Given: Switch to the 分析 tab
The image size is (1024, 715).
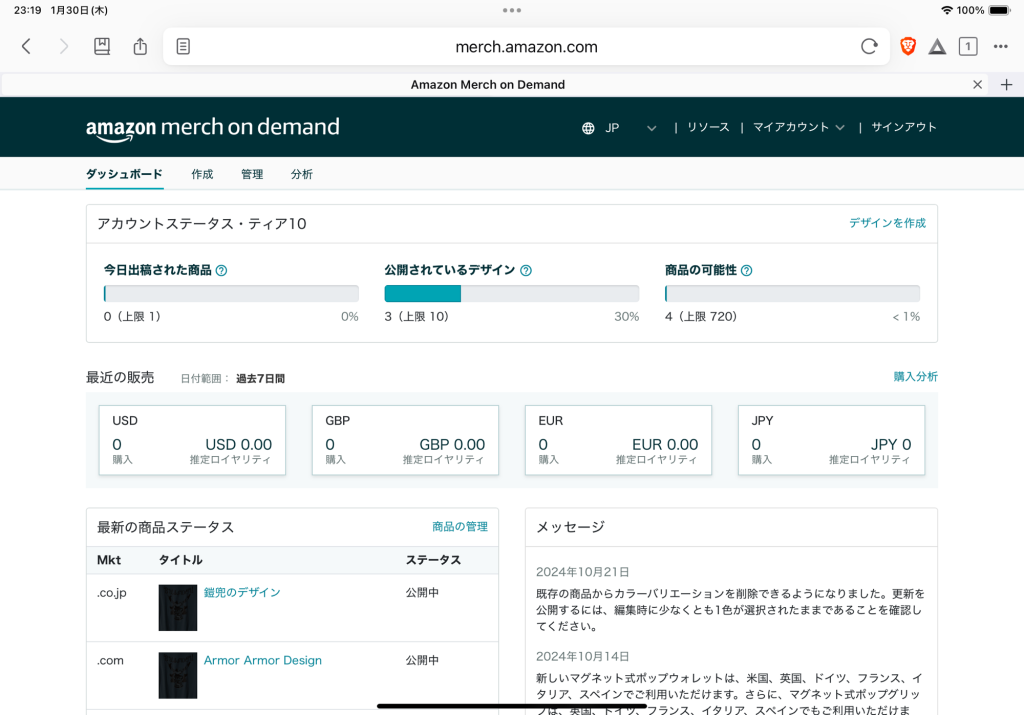Looking at the screenshot, I should click(x=302, y=174).
